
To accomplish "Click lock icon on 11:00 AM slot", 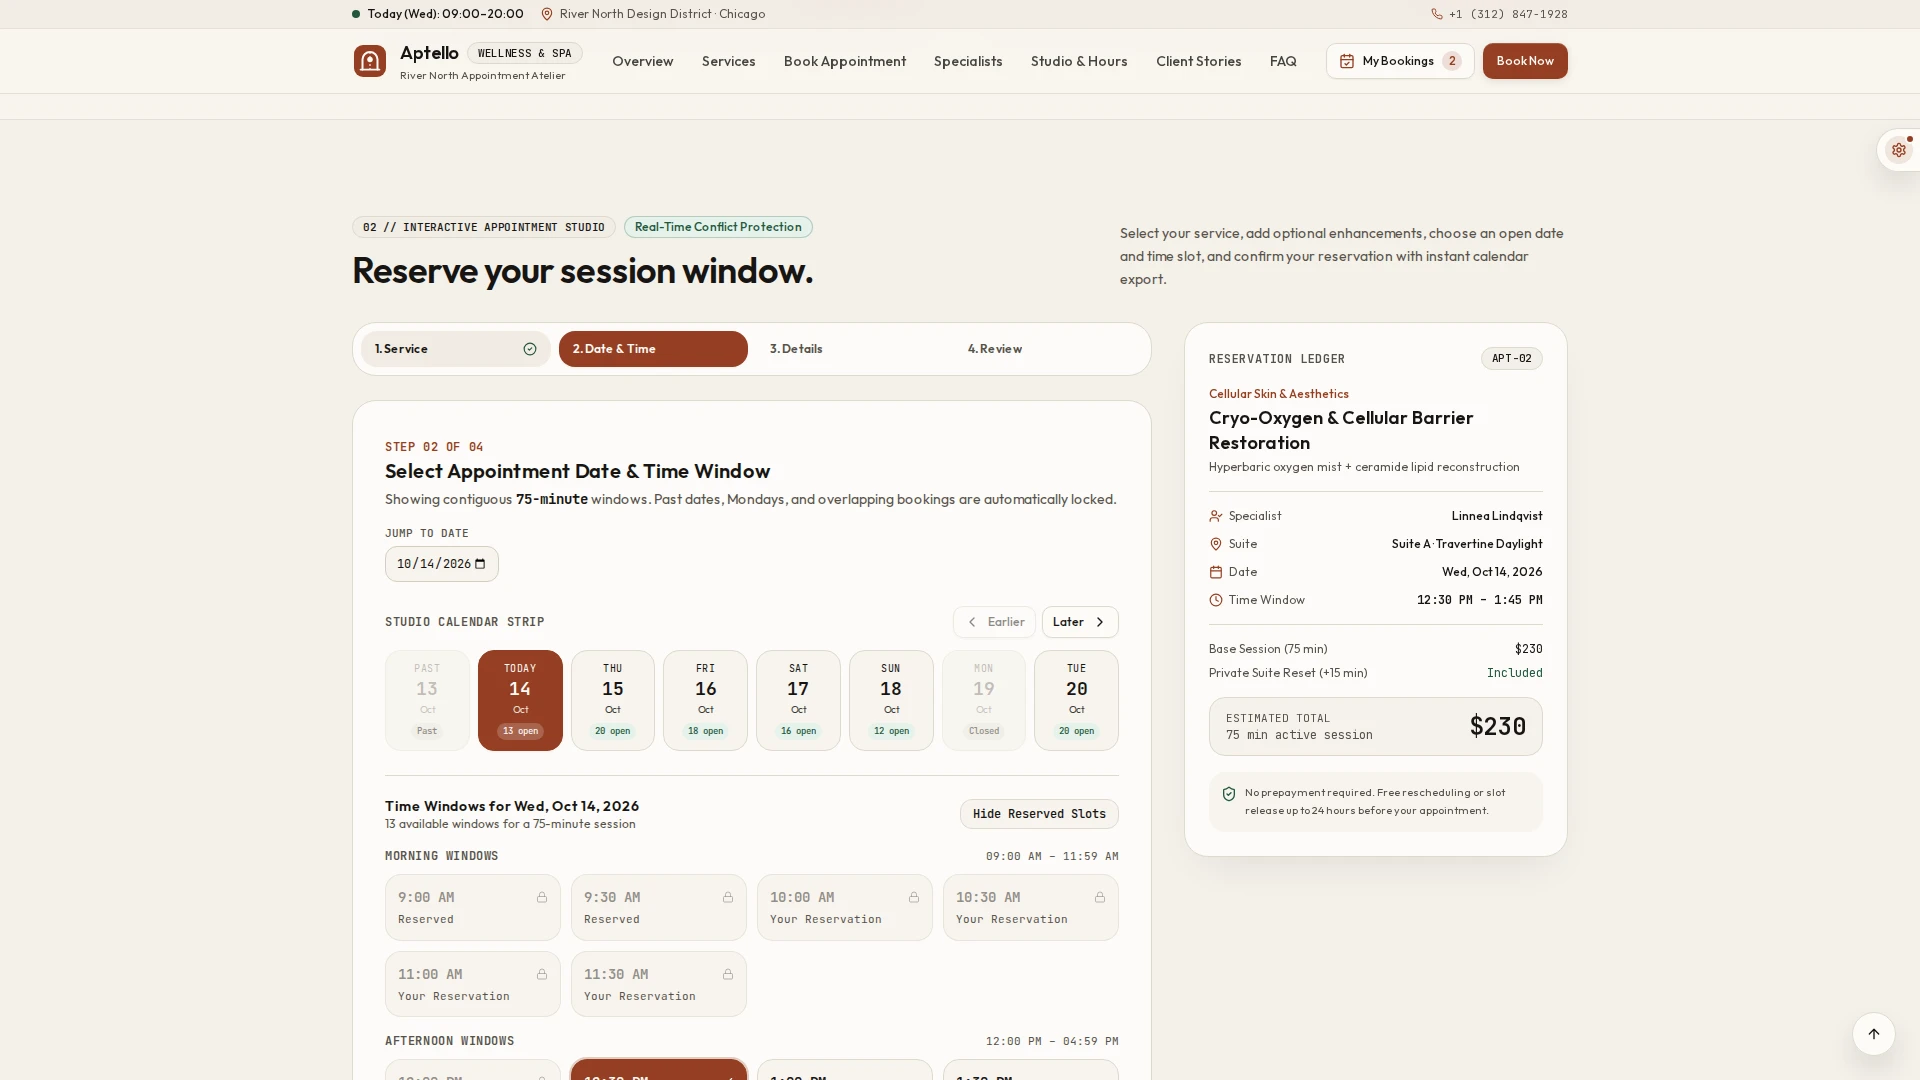I will coord(542,974).
